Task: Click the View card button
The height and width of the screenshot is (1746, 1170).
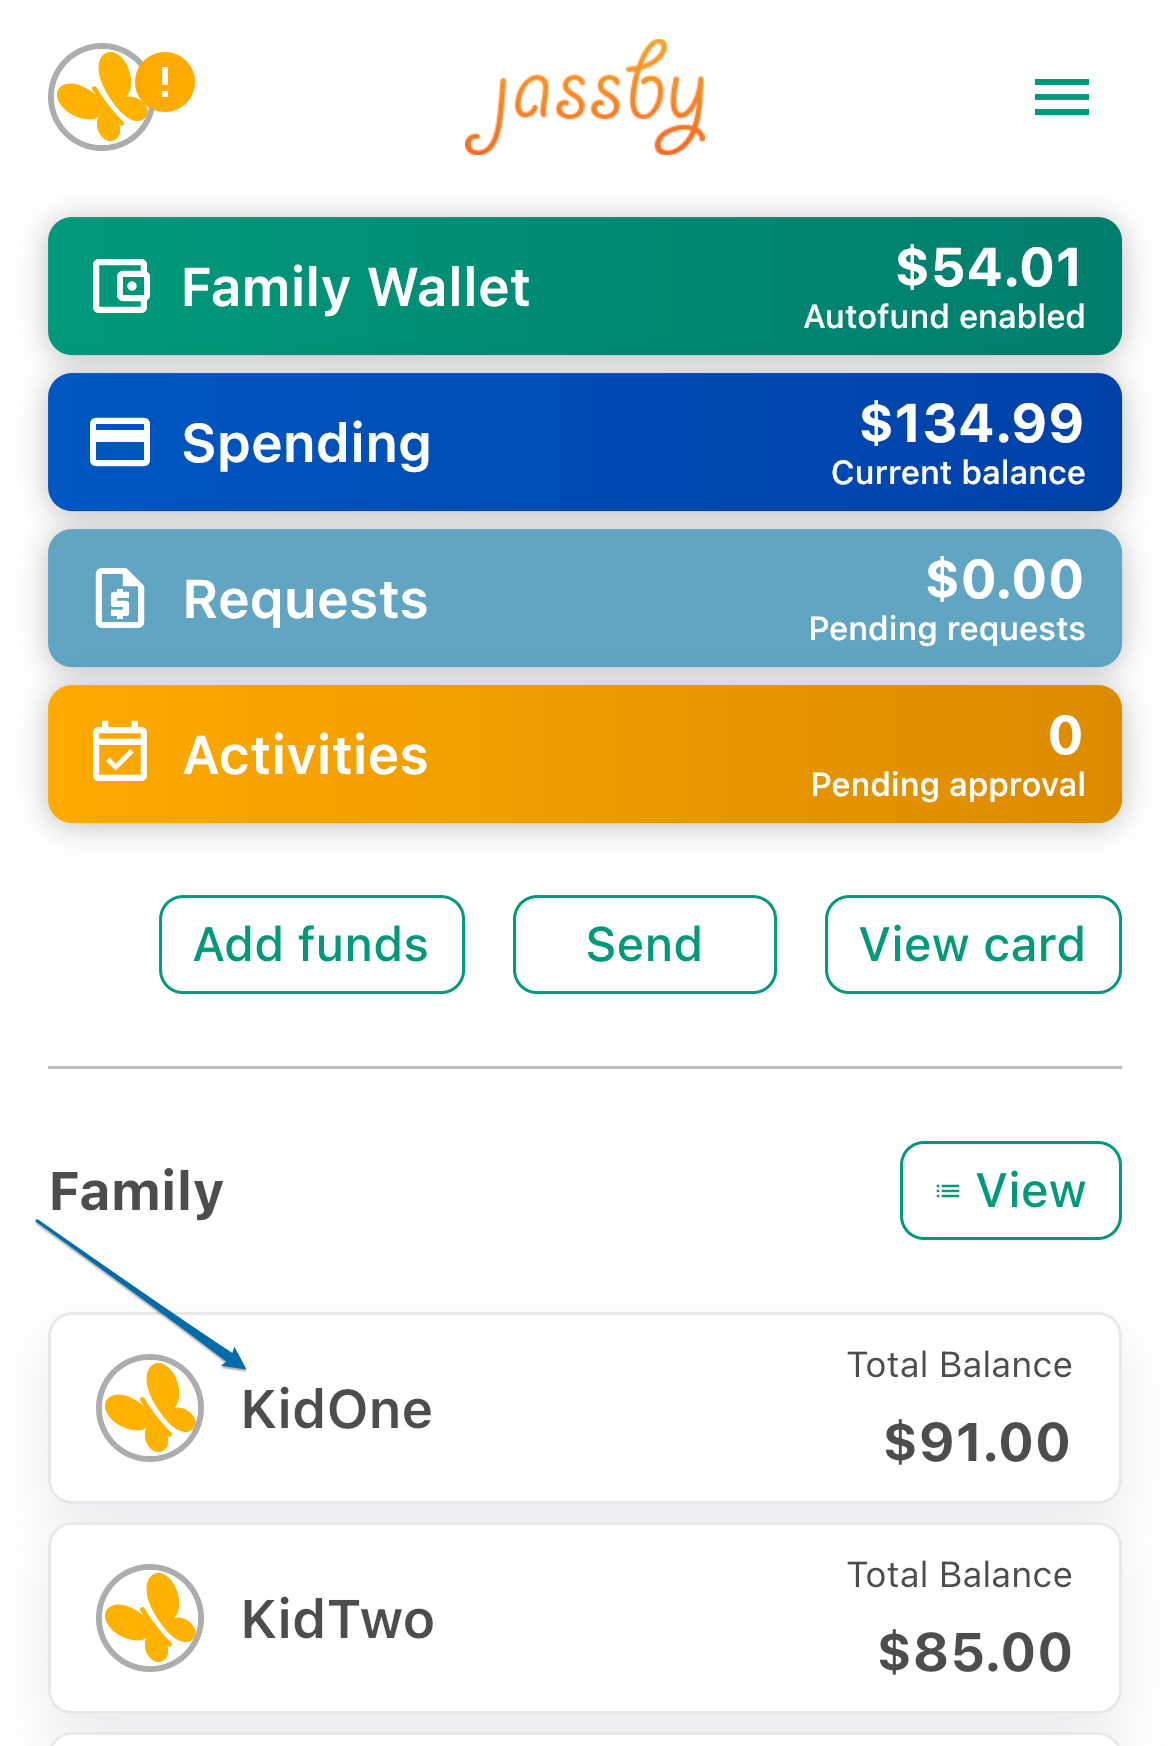Action: click(x=973, y=944)
